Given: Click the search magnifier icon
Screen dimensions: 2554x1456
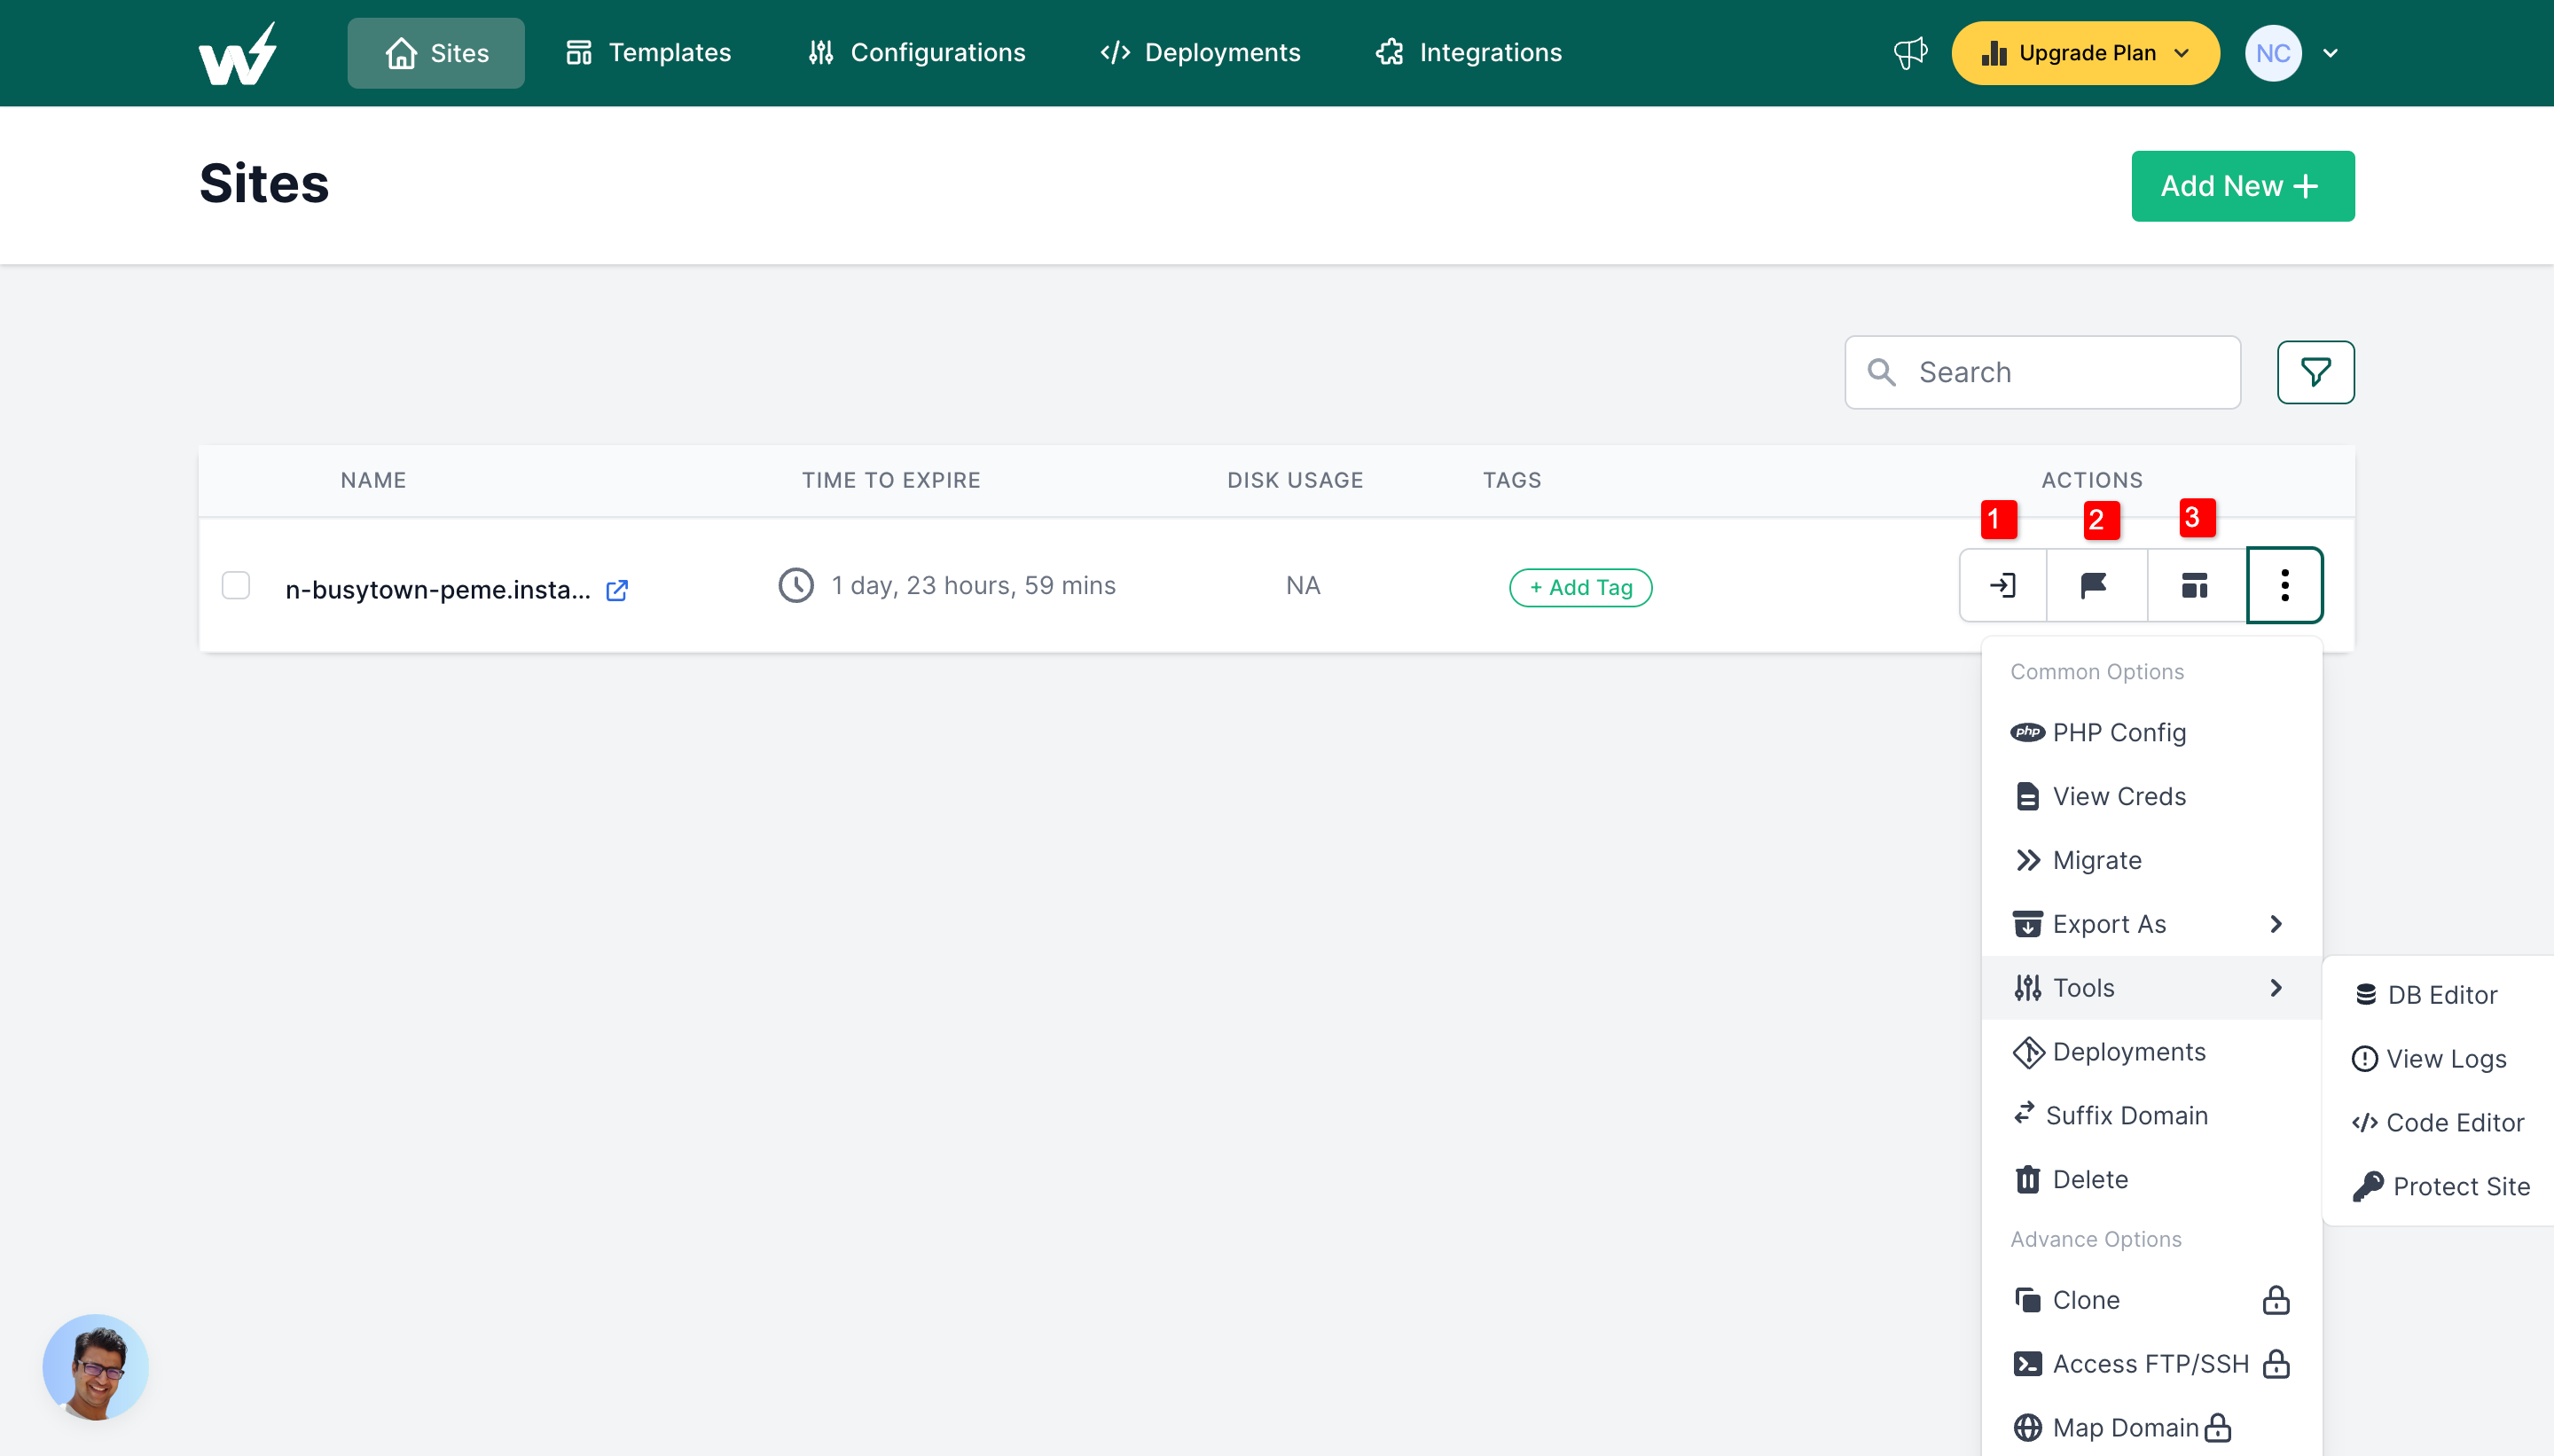Looking at the screenshot, I should coord(1883,371).
